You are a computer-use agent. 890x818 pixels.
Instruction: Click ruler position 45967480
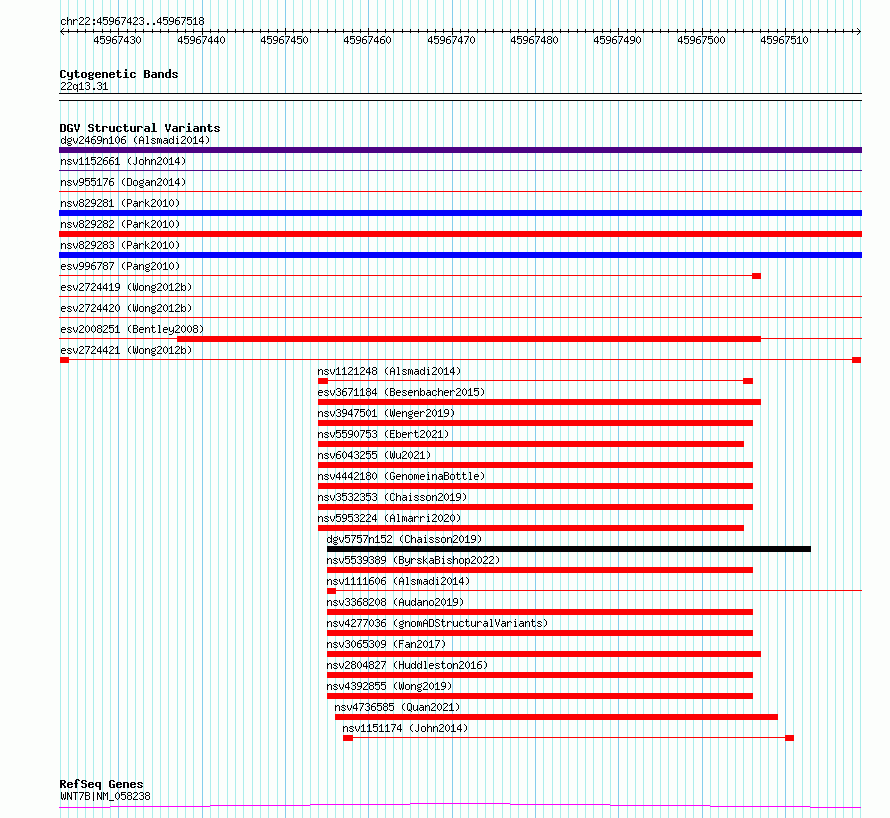[x=534, y=40]
